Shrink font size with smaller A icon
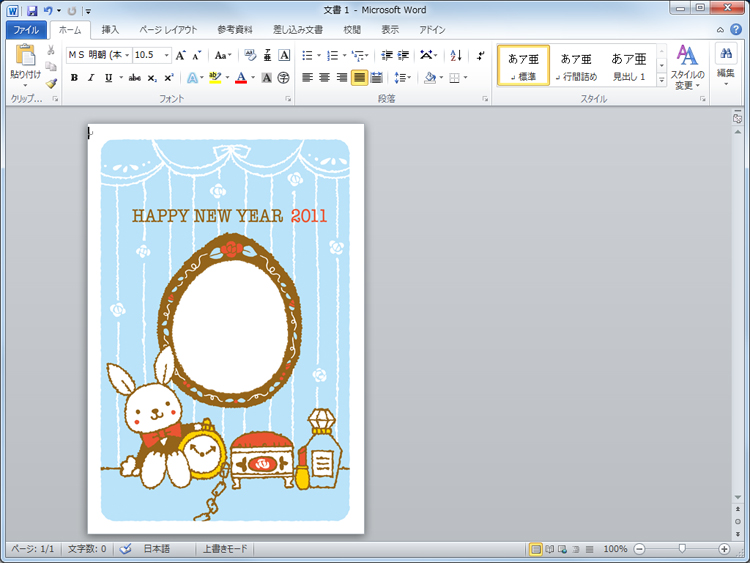The height and width of the screenshot is (563, 750). 197,55
